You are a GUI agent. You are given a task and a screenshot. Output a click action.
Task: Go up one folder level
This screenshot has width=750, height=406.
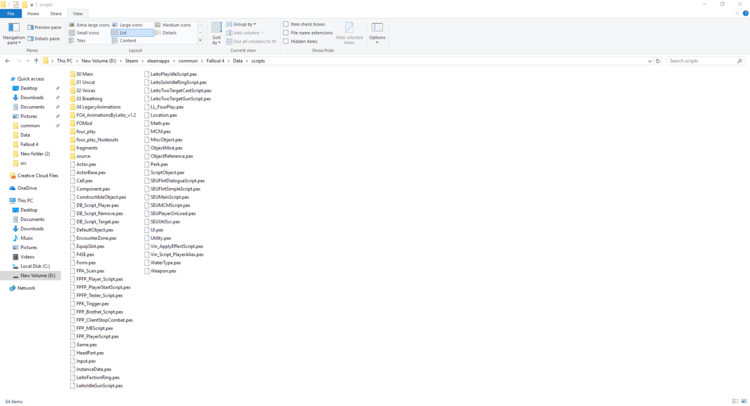[36, 61]
